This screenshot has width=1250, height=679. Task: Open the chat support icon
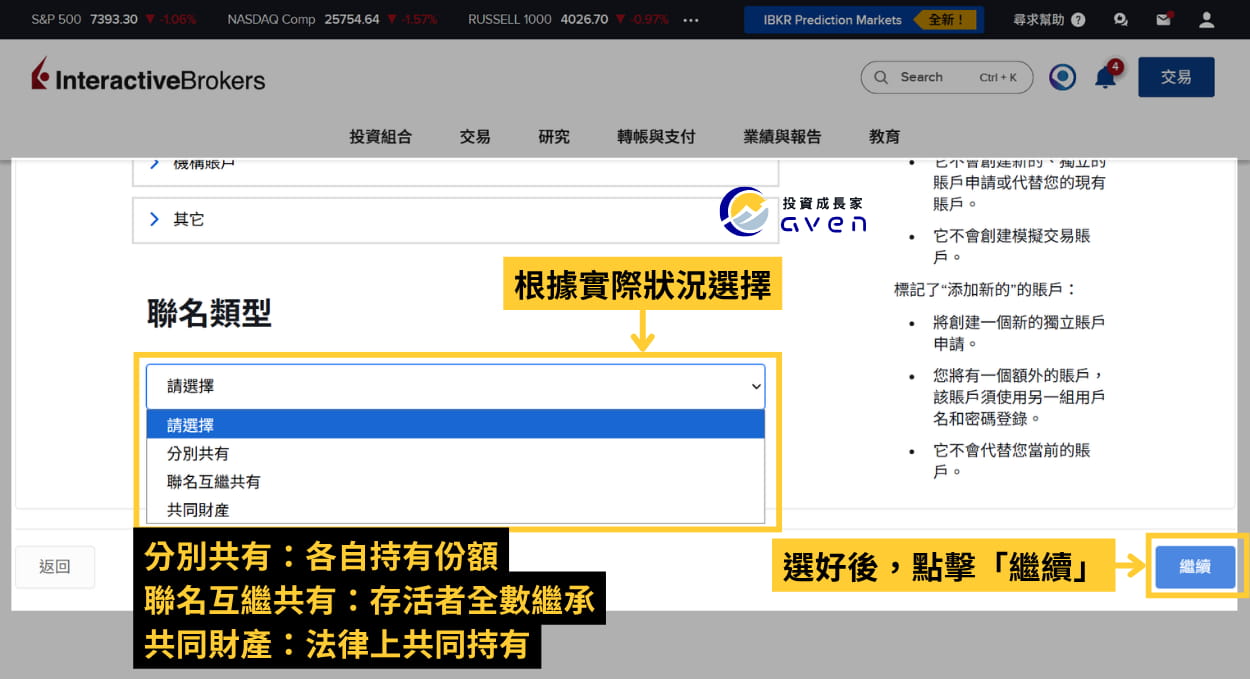[x=1121, y=19]
